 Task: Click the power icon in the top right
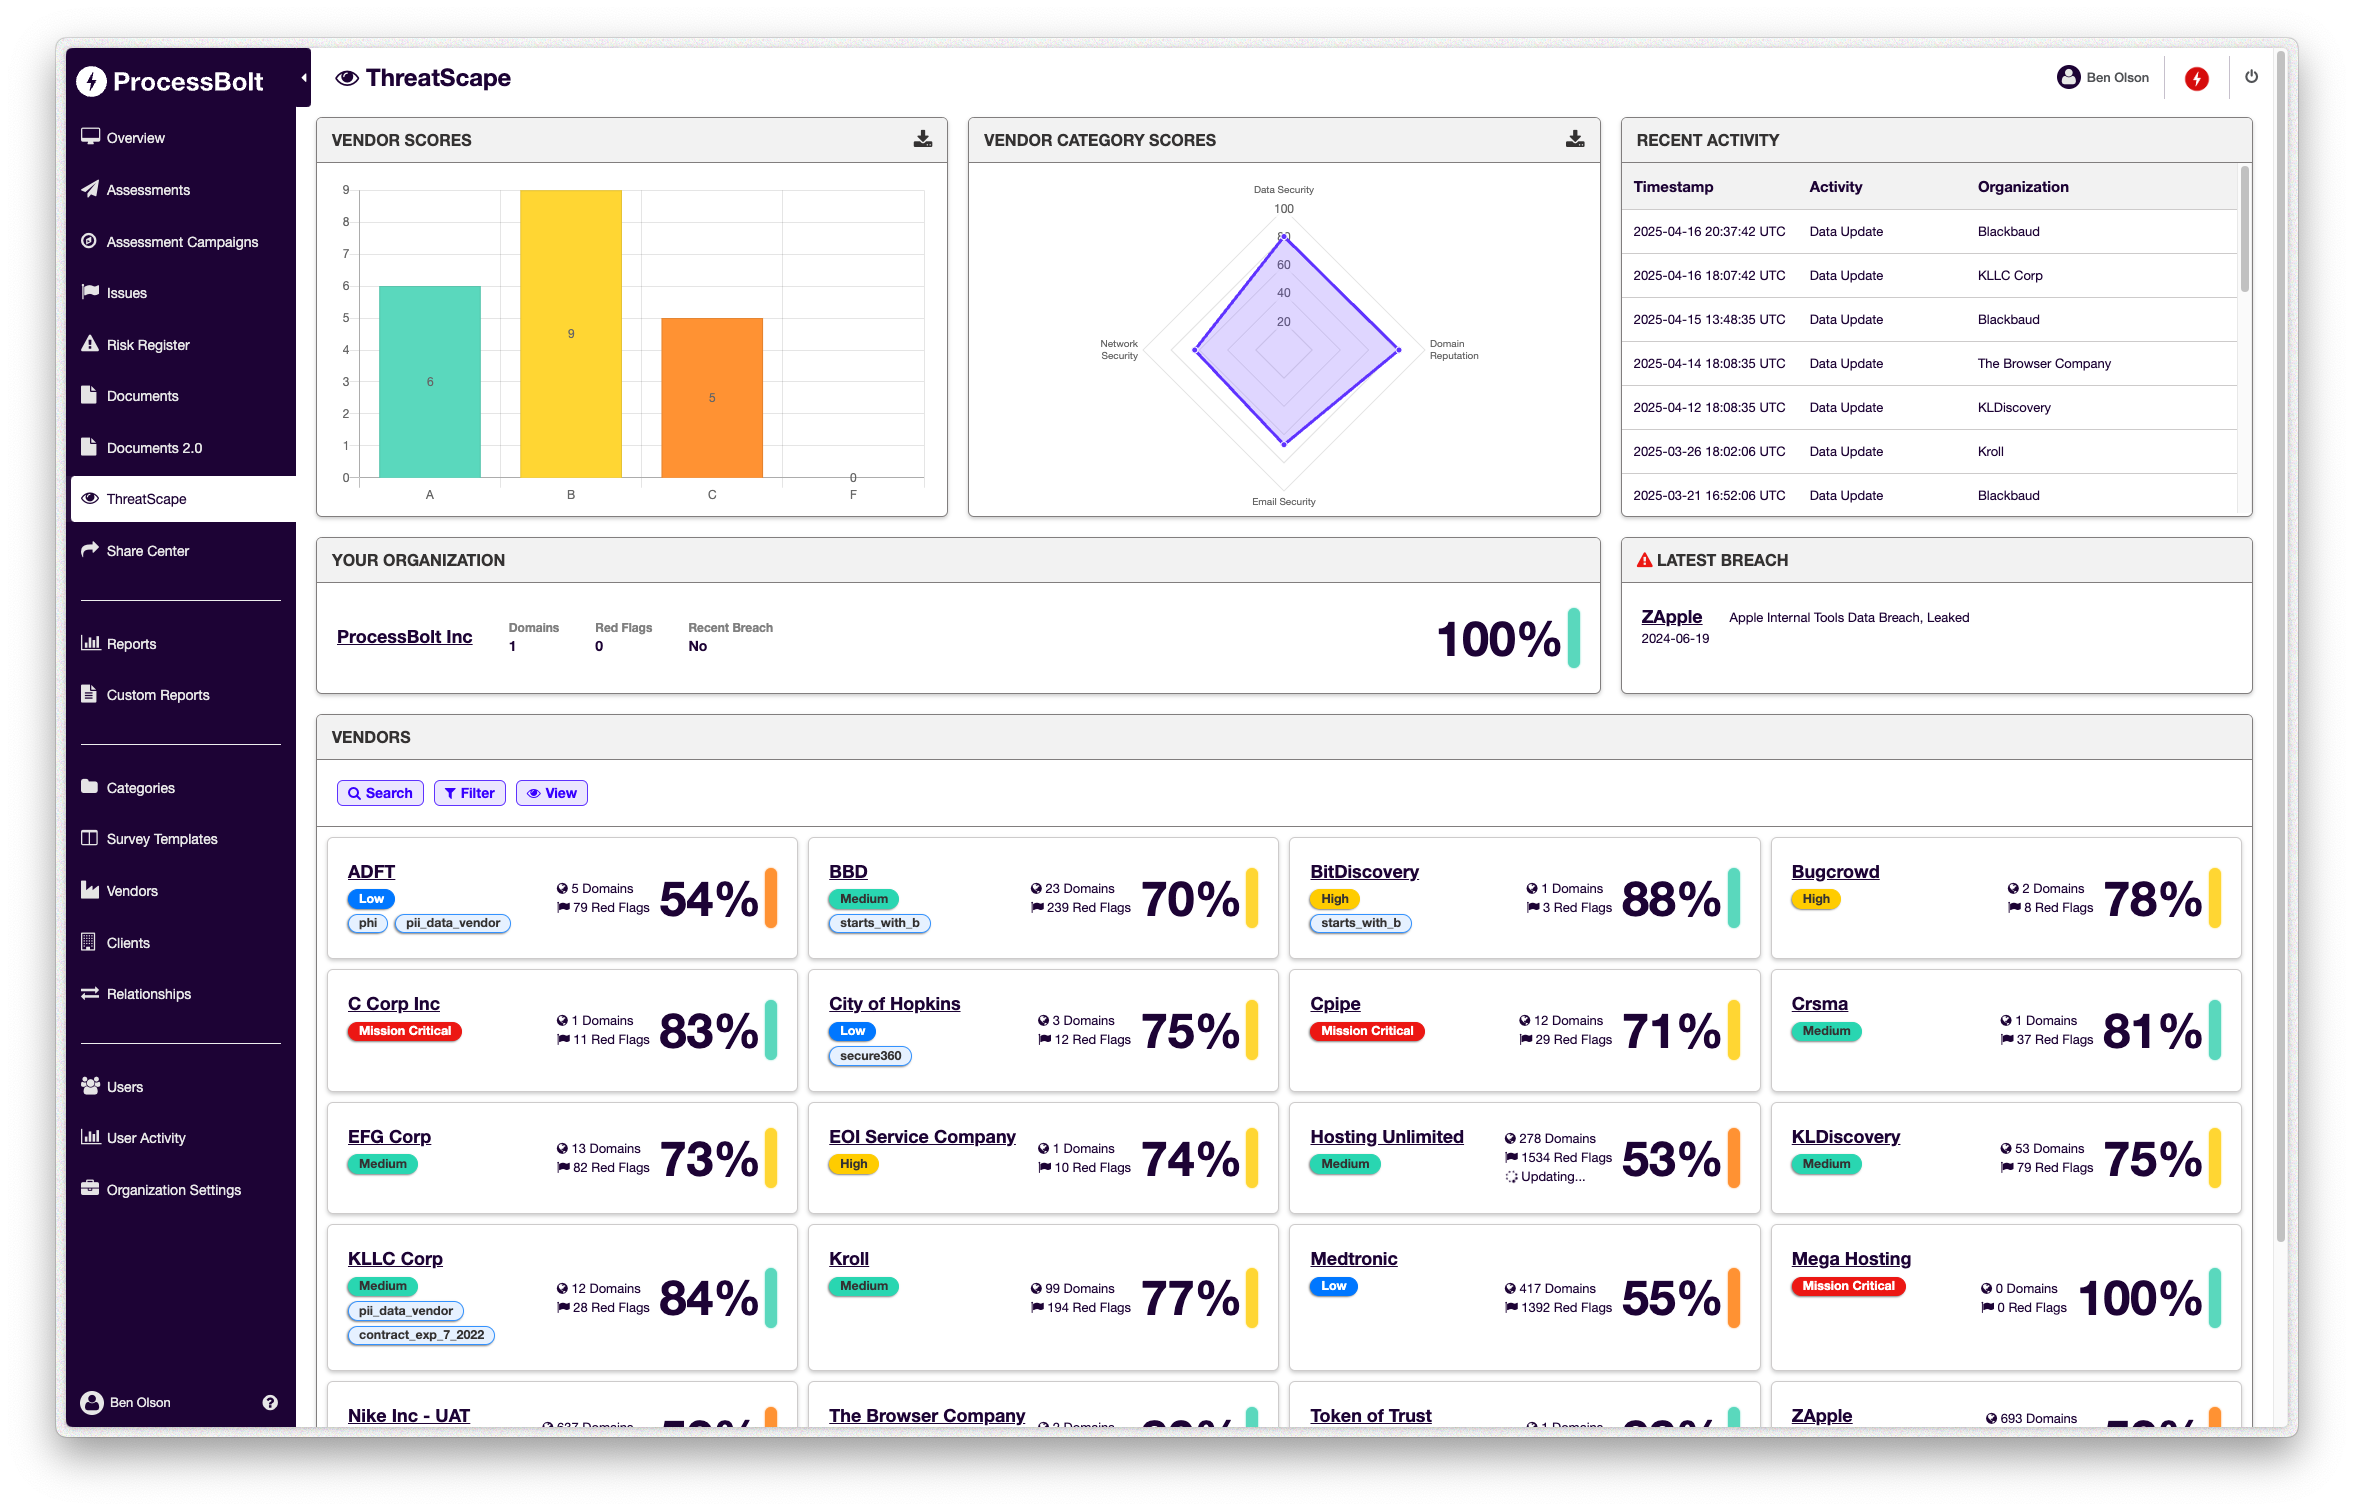point(2251,77)
